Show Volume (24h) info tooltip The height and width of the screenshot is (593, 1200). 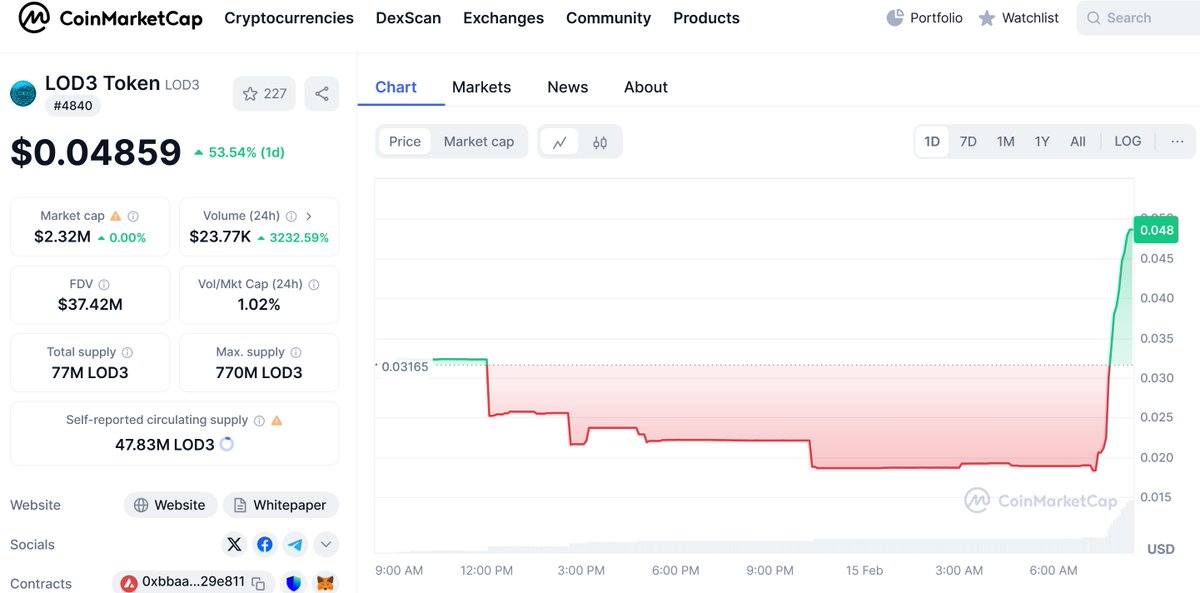tap(291, 216)
